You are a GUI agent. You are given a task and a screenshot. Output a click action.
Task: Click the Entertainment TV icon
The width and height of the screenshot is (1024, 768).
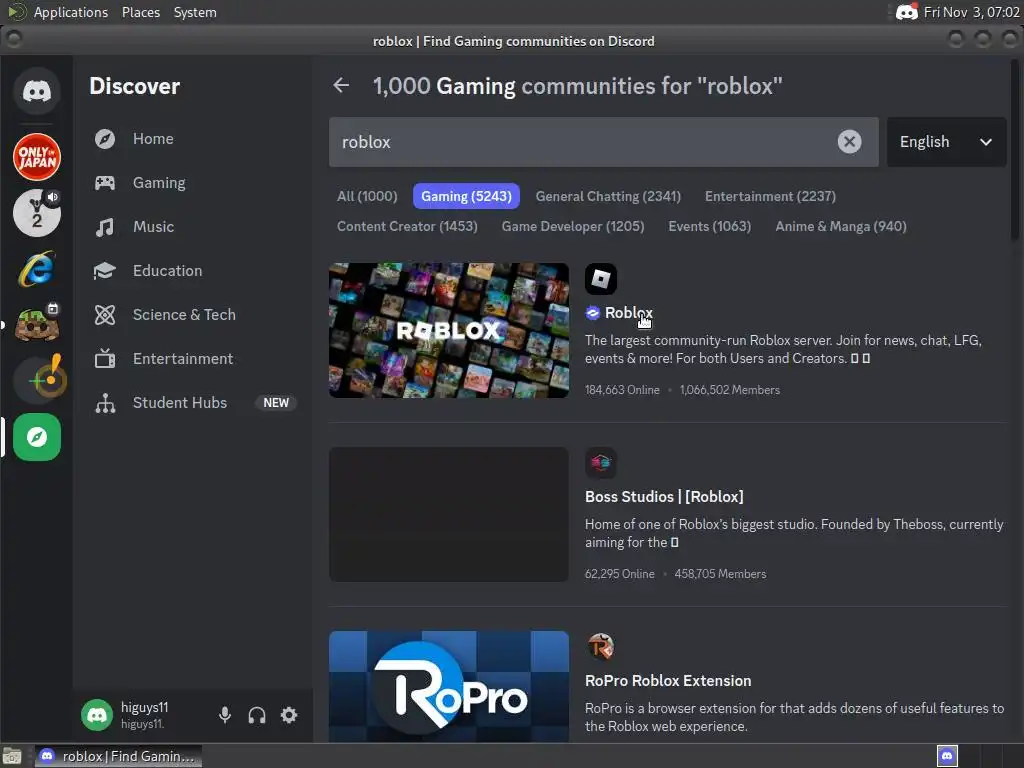pos(104,359)
